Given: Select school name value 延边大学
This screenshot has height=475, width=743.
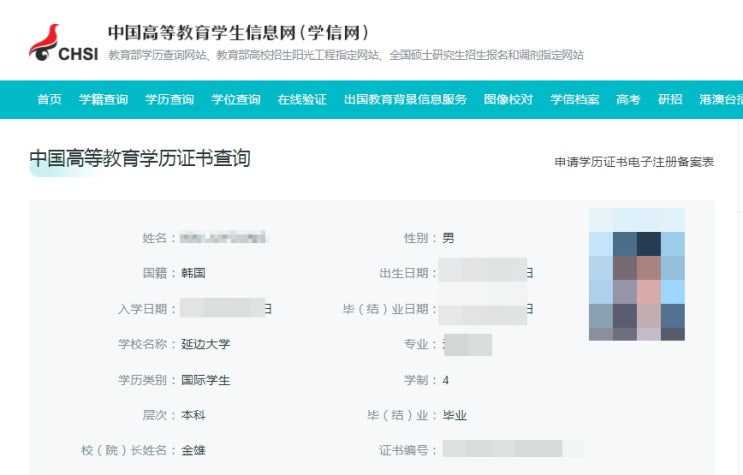Looking at the screenshot, I should [206, 344].
